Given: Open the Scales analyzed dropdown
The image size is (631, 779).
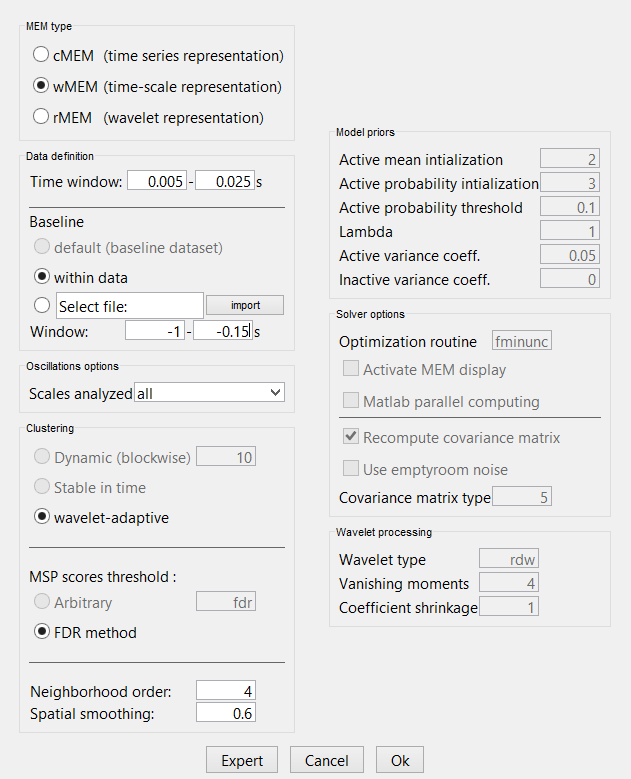Looking at the screenshot, I should [x=209, y=393].
